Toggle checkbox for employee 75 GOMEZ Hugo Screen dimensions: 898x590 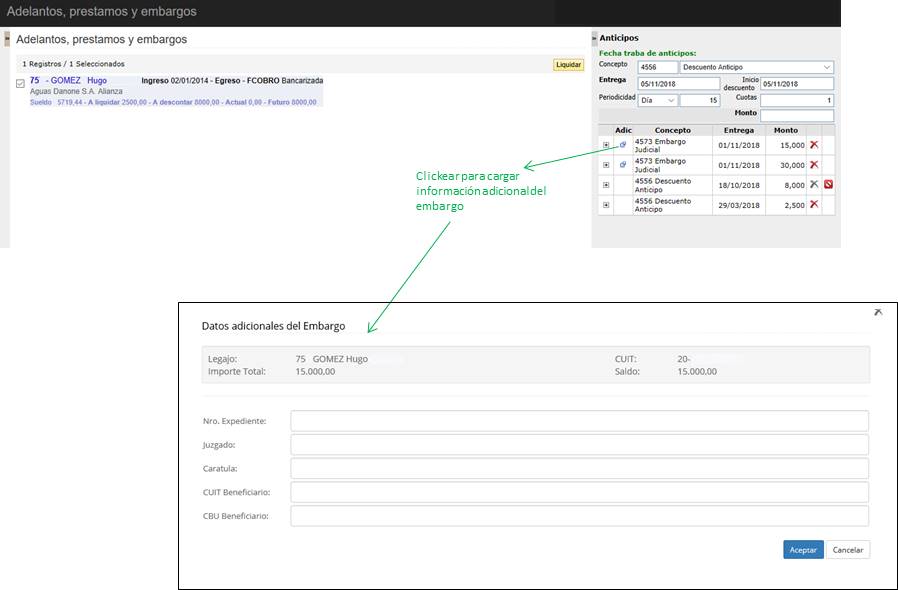pos(20,83)
